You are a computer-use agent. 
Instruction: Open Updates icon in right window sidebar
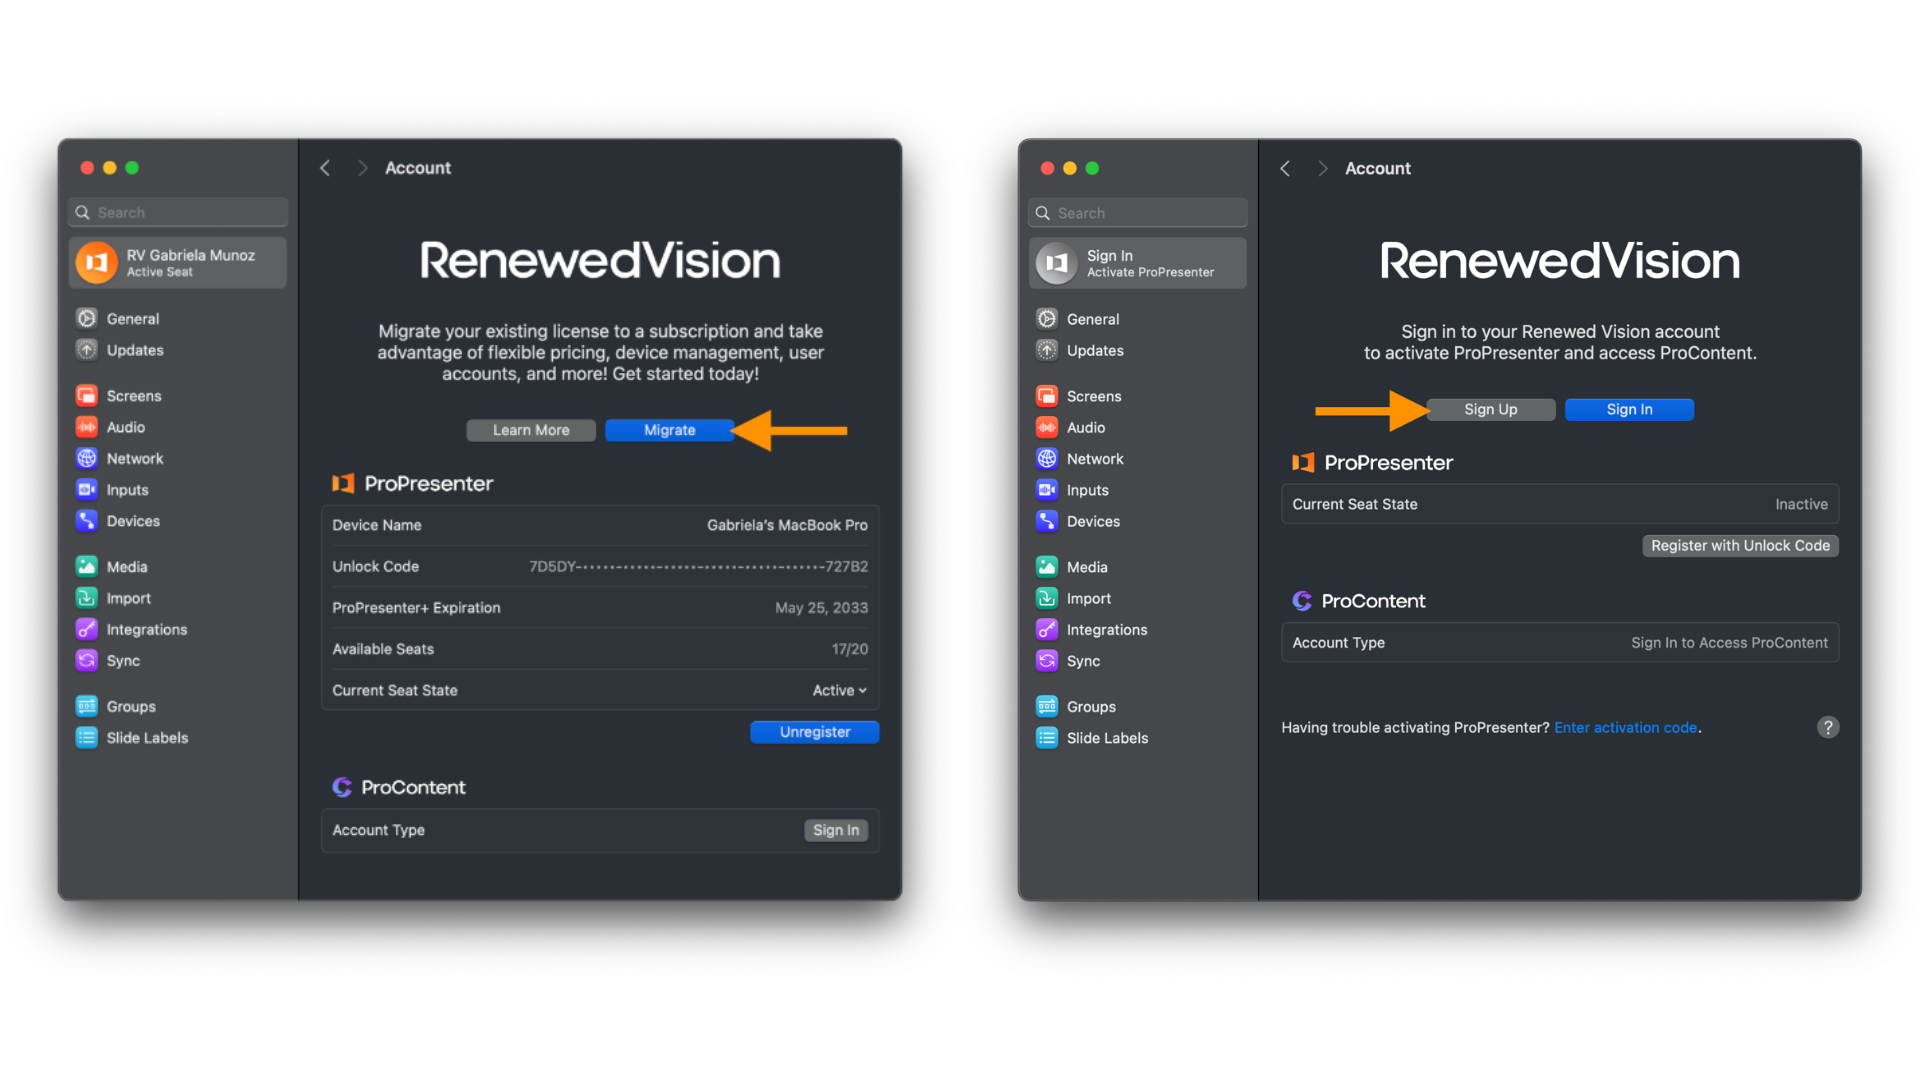point(1047,350)
